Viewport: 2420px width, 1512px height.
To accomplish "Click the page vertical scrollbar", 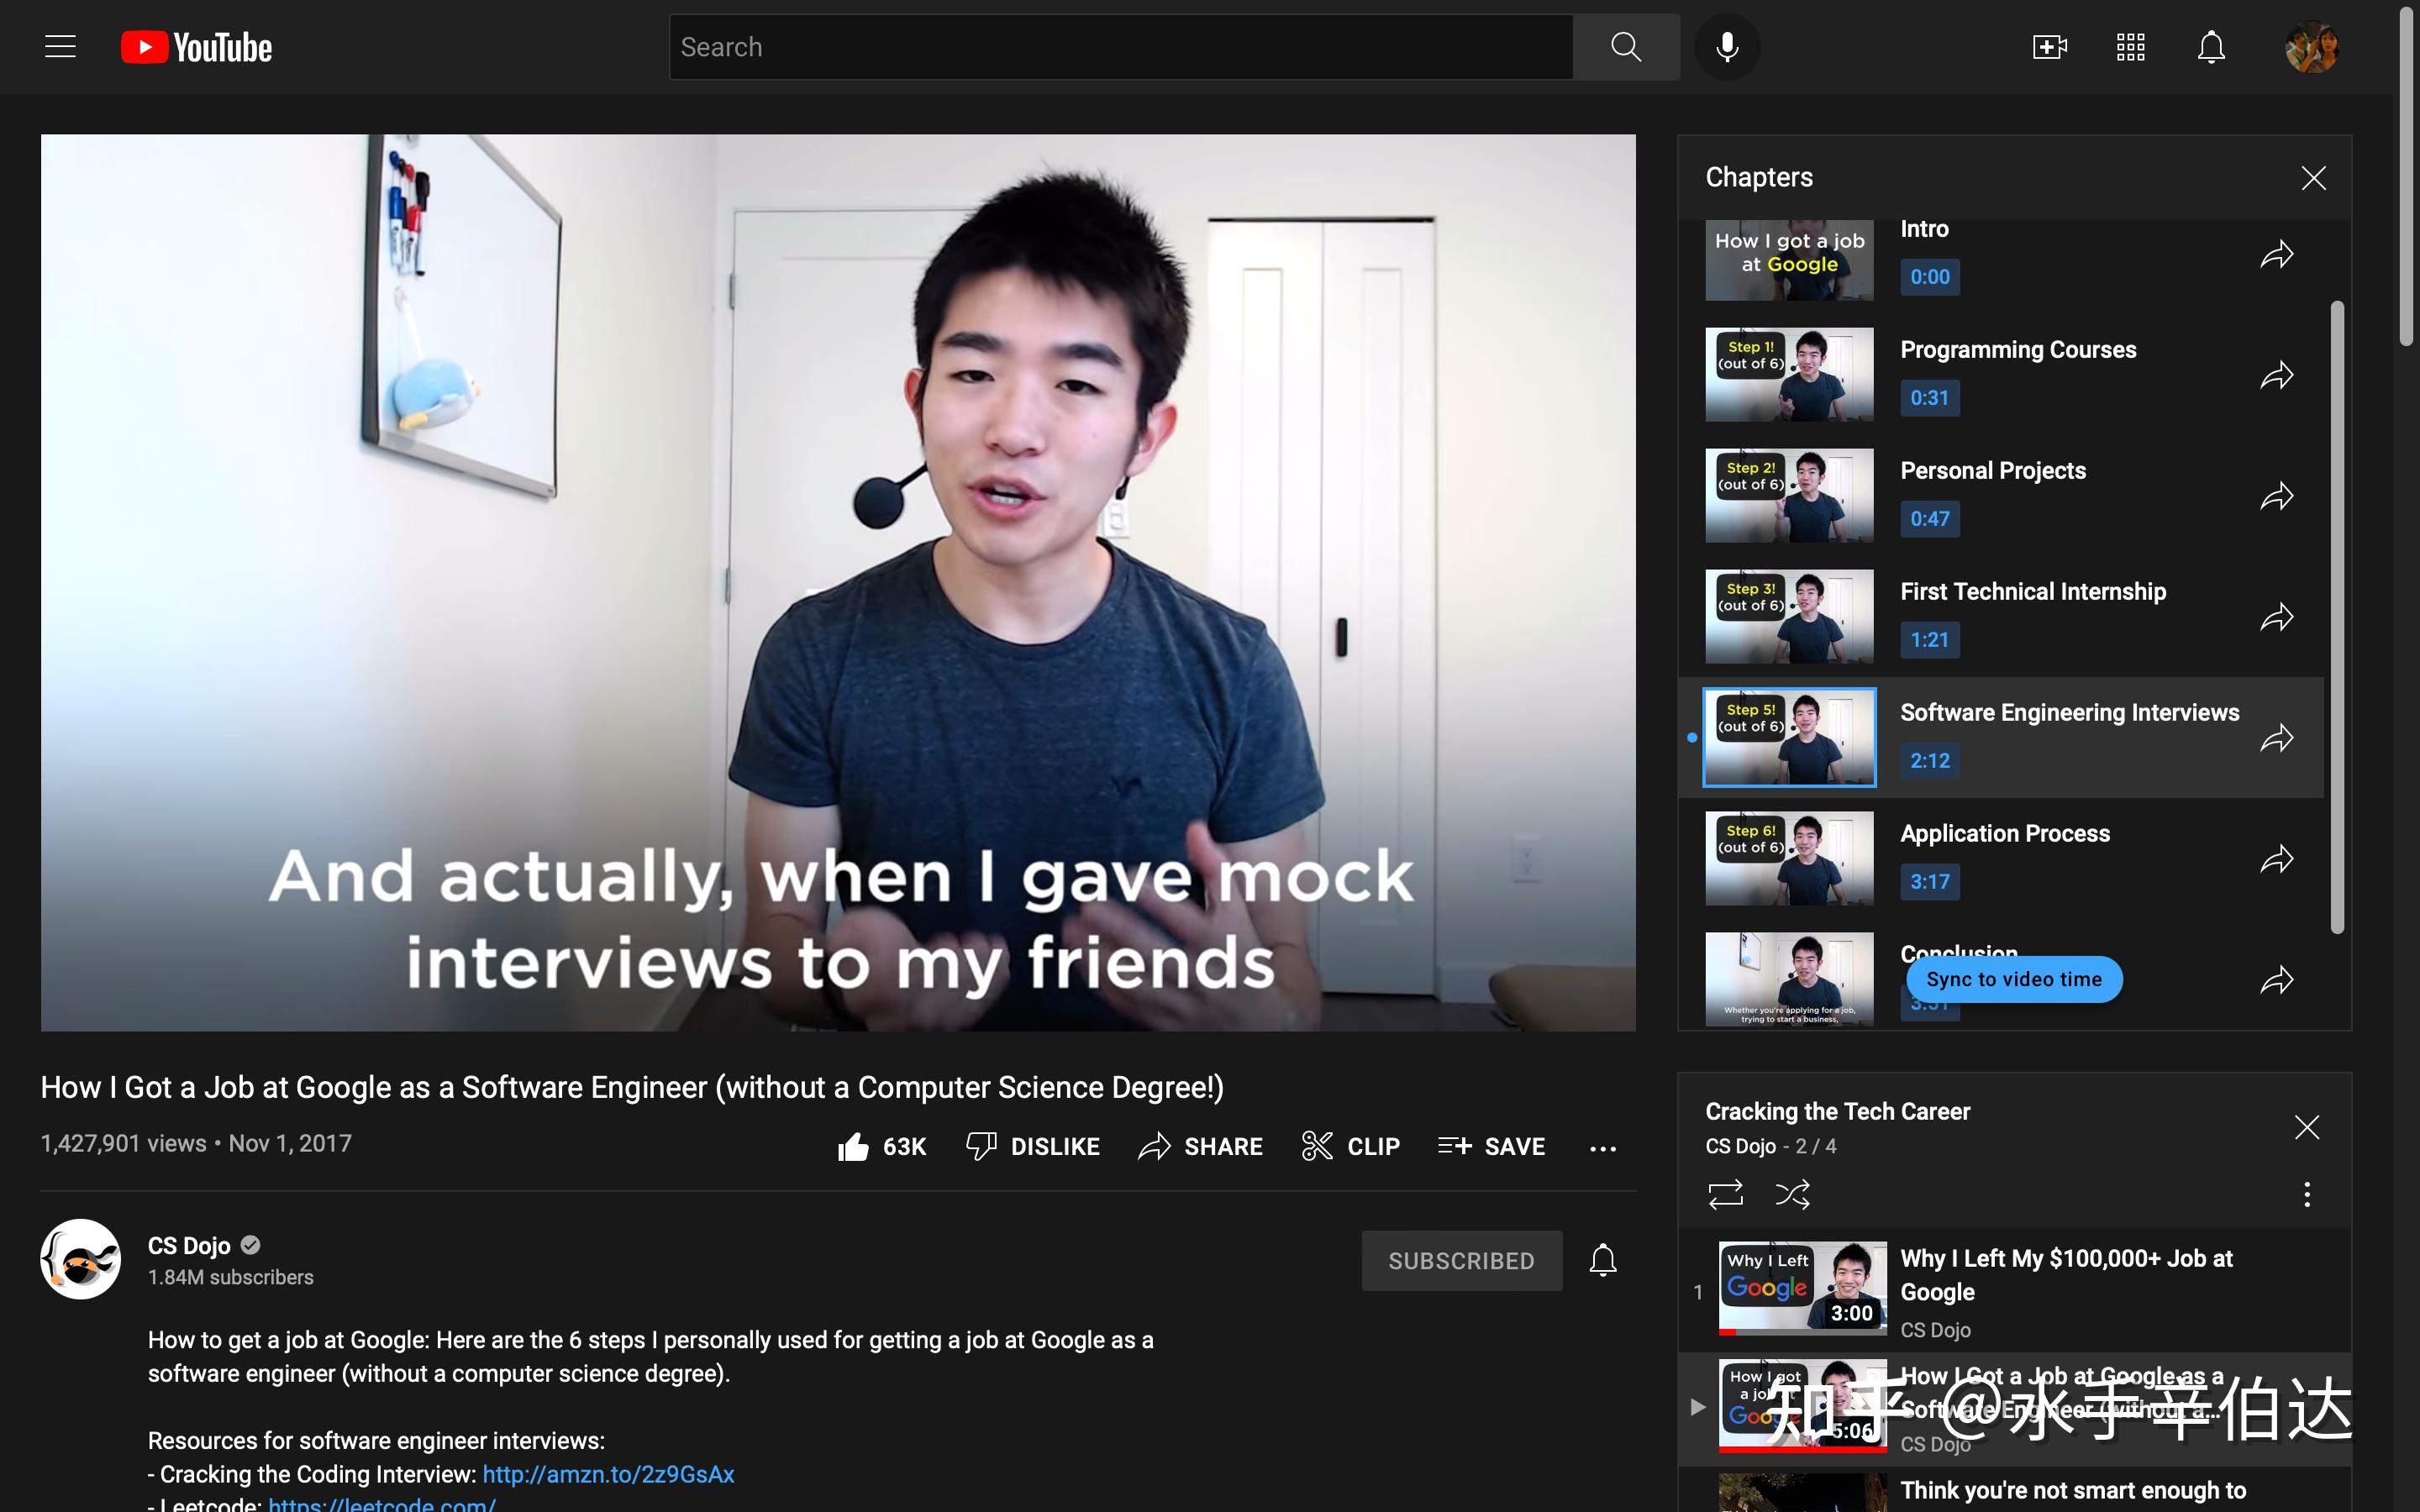I will pyautogui.click(x=2407, y=176).
